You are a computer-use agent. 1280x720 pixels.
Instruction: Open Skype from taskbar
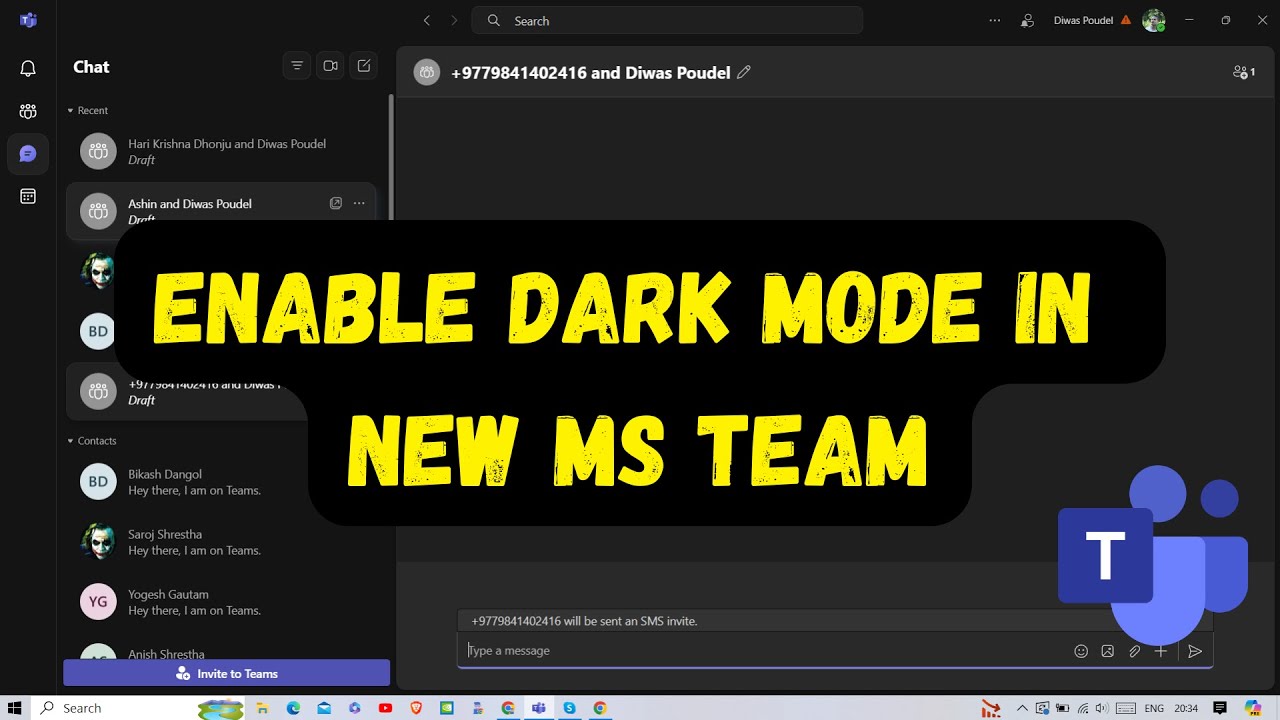pyautogui.click(x=569, y=708)
